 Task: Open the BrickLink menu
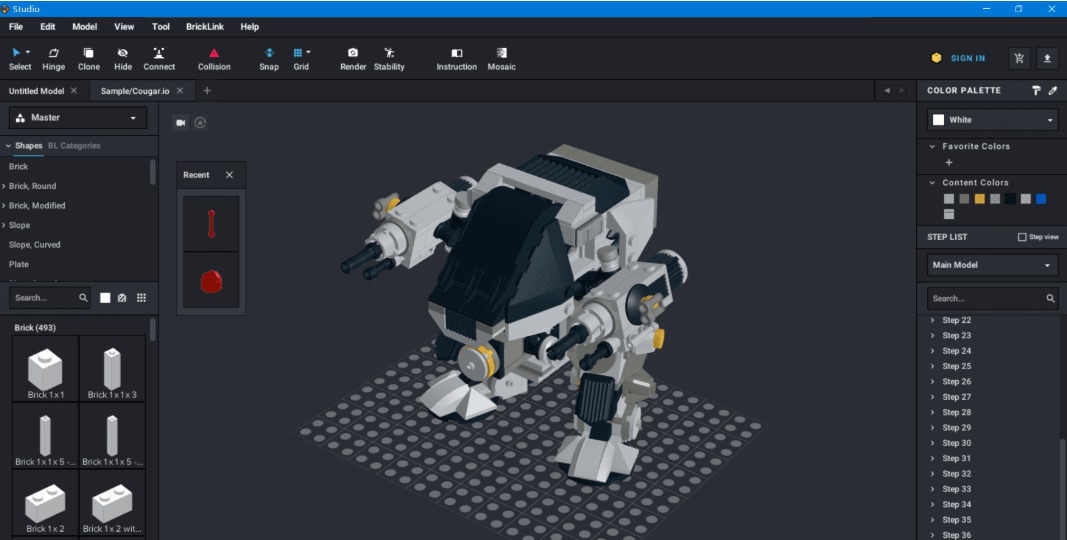point(205,27)
